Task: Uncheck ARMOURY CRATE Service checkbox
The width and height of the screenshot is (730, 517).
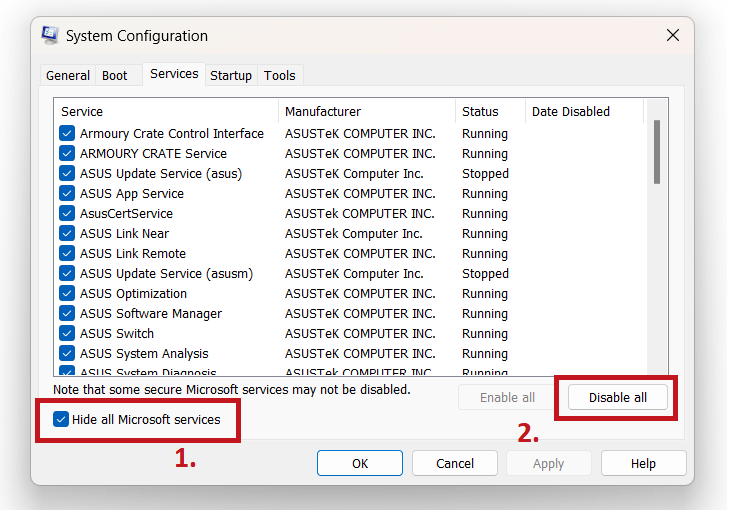Action: 67,154
